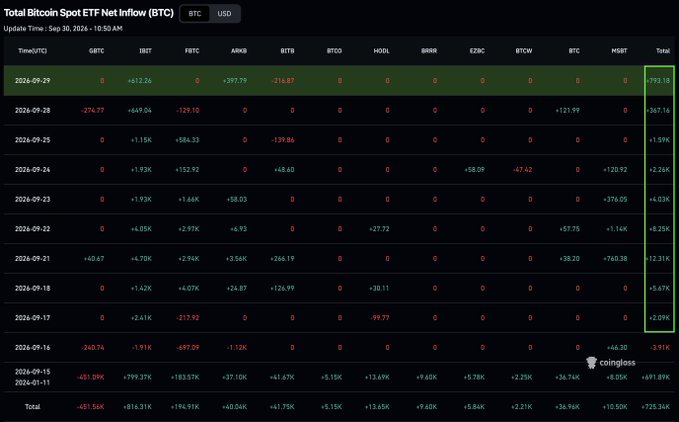
Task: Click the +30.11 HODL value
Action: coord(379,288)
